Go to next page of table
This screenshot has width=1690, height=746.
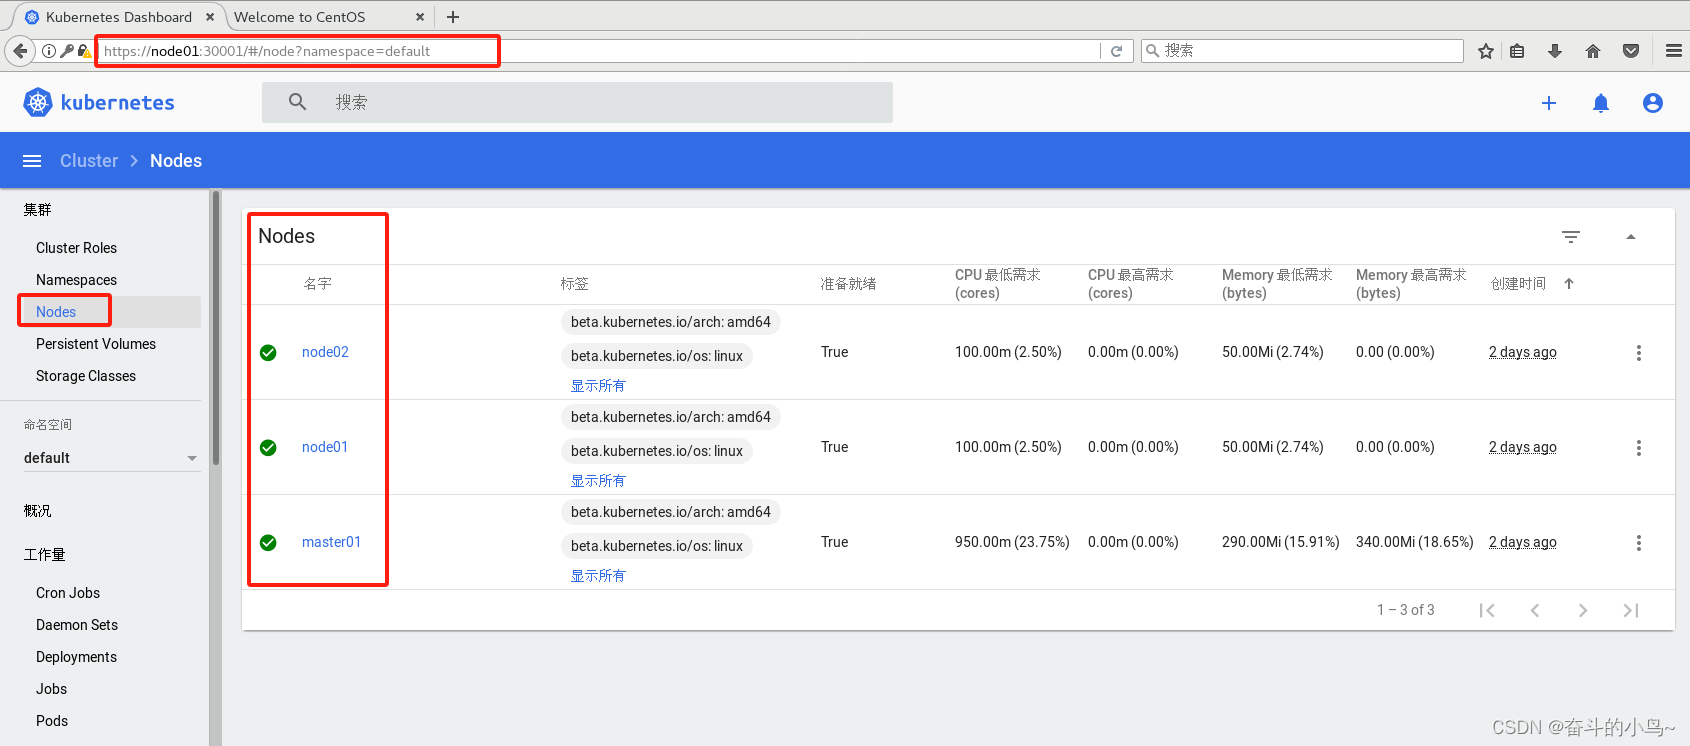coord(1583,610)
